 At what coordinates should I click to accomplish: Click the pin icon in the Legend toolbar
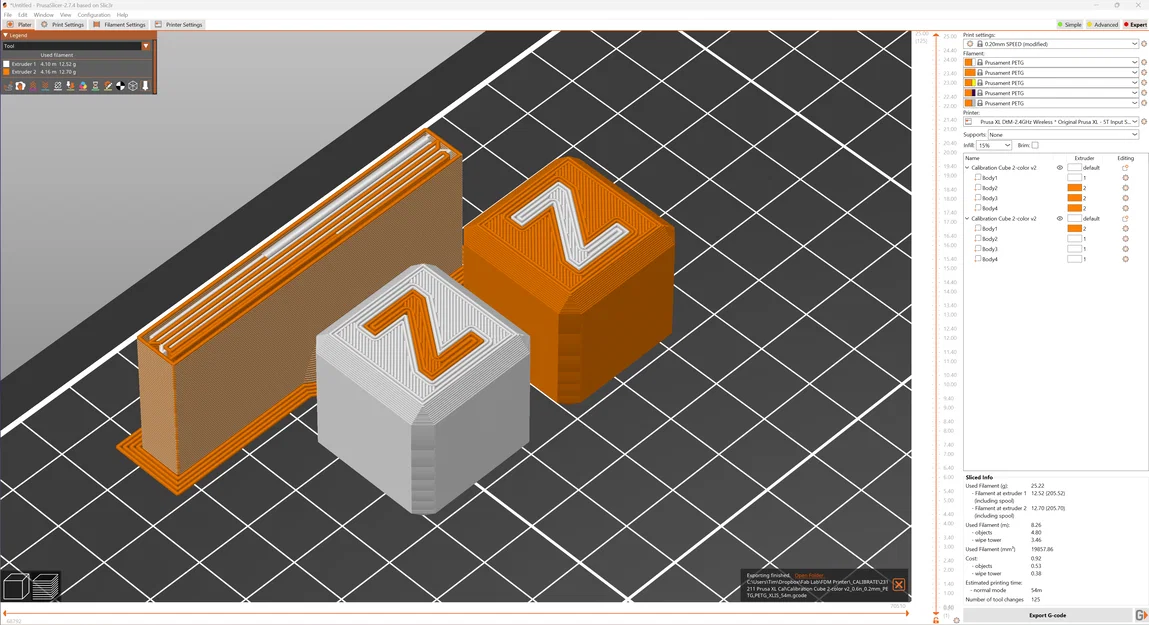coord(145,86)
